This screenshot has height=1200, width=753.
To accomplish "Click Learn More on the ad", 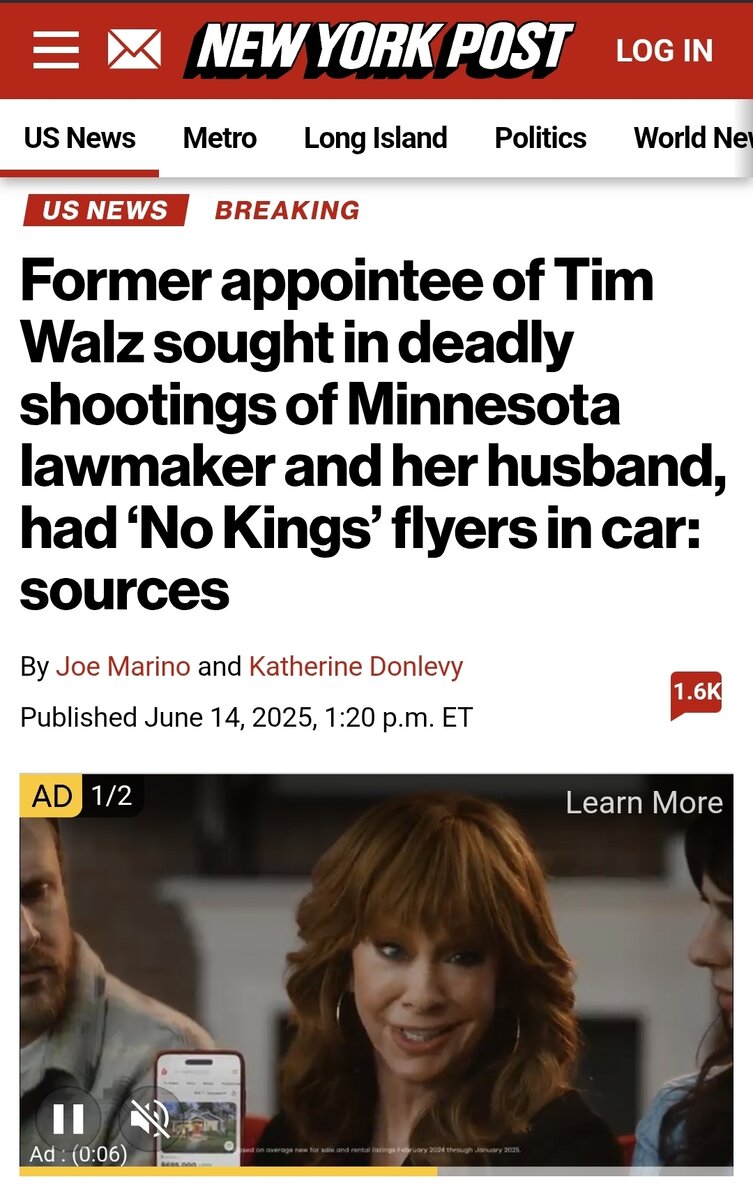I will click(x=643, y=802).
